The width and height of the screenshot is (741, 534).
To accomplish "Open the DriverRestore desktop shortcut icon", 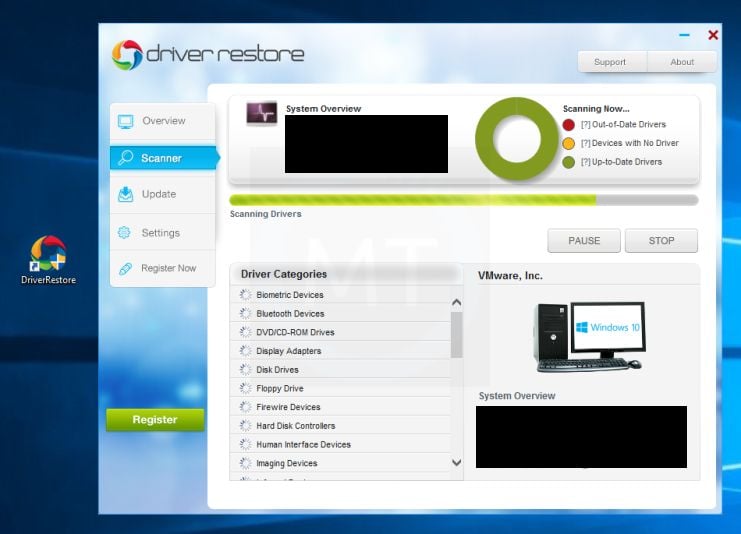I will point(48,259).
